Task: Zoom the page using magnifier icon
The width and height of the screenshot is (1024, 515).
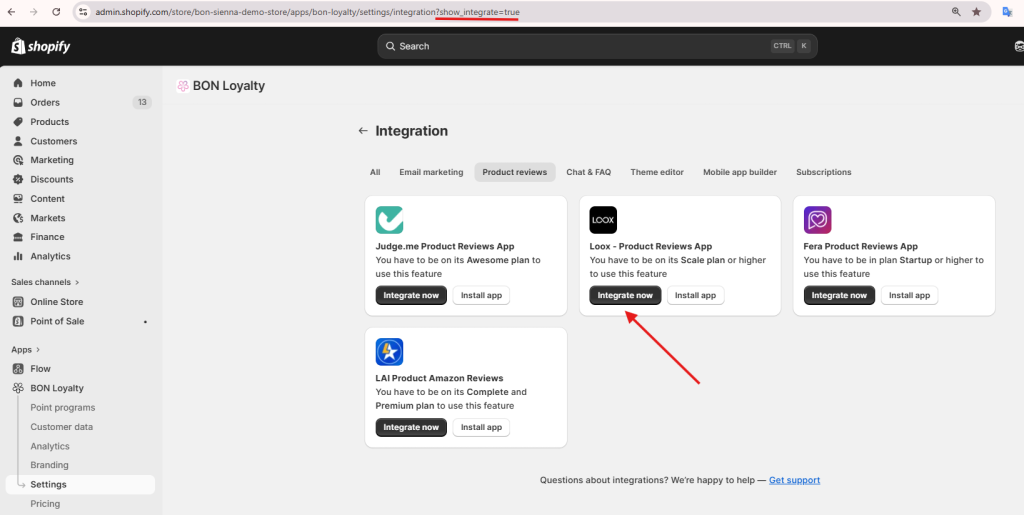Action: [956, 12]
